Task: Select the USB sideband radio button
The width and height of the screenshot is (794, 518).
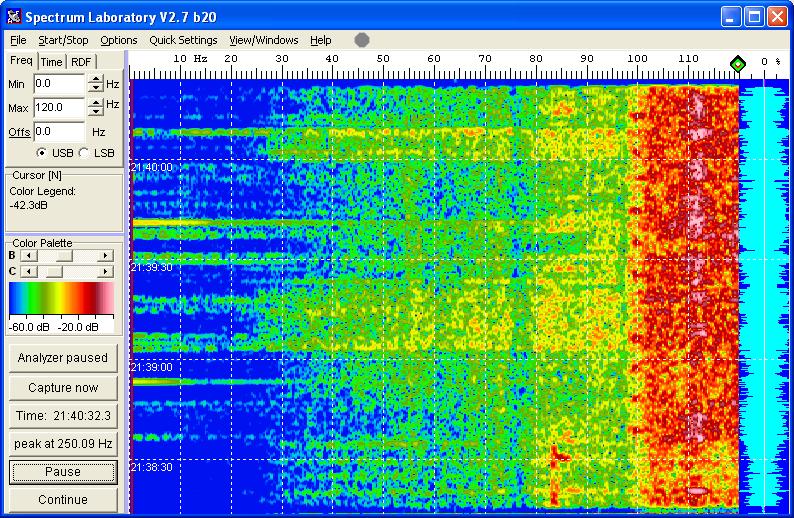Action: point(41,153)
